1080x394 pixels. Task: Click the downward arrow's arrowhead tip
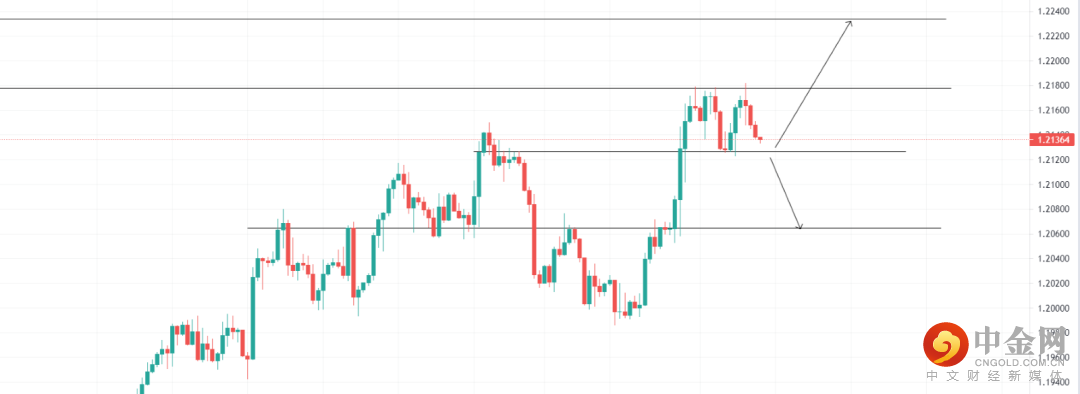pyautogui.click(x=800, y=228)
